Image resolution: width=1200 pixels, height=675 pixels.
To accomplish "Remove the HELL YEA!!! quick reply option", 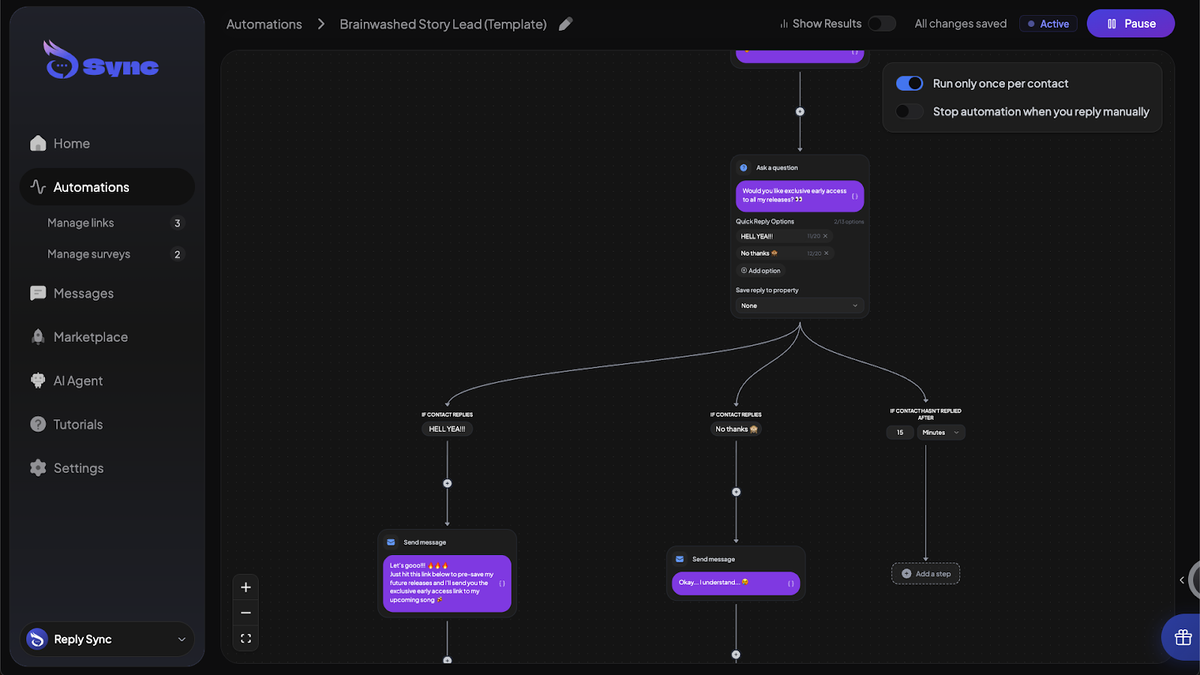I will pyautogui.click(x=825, y=236).
